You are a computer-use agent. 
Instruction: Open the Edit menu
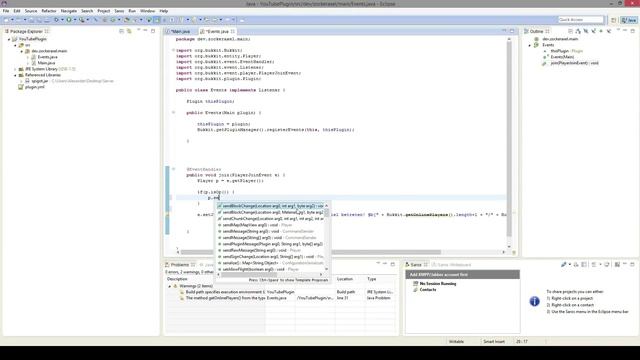pyautogui.click(x=17, y=11)
